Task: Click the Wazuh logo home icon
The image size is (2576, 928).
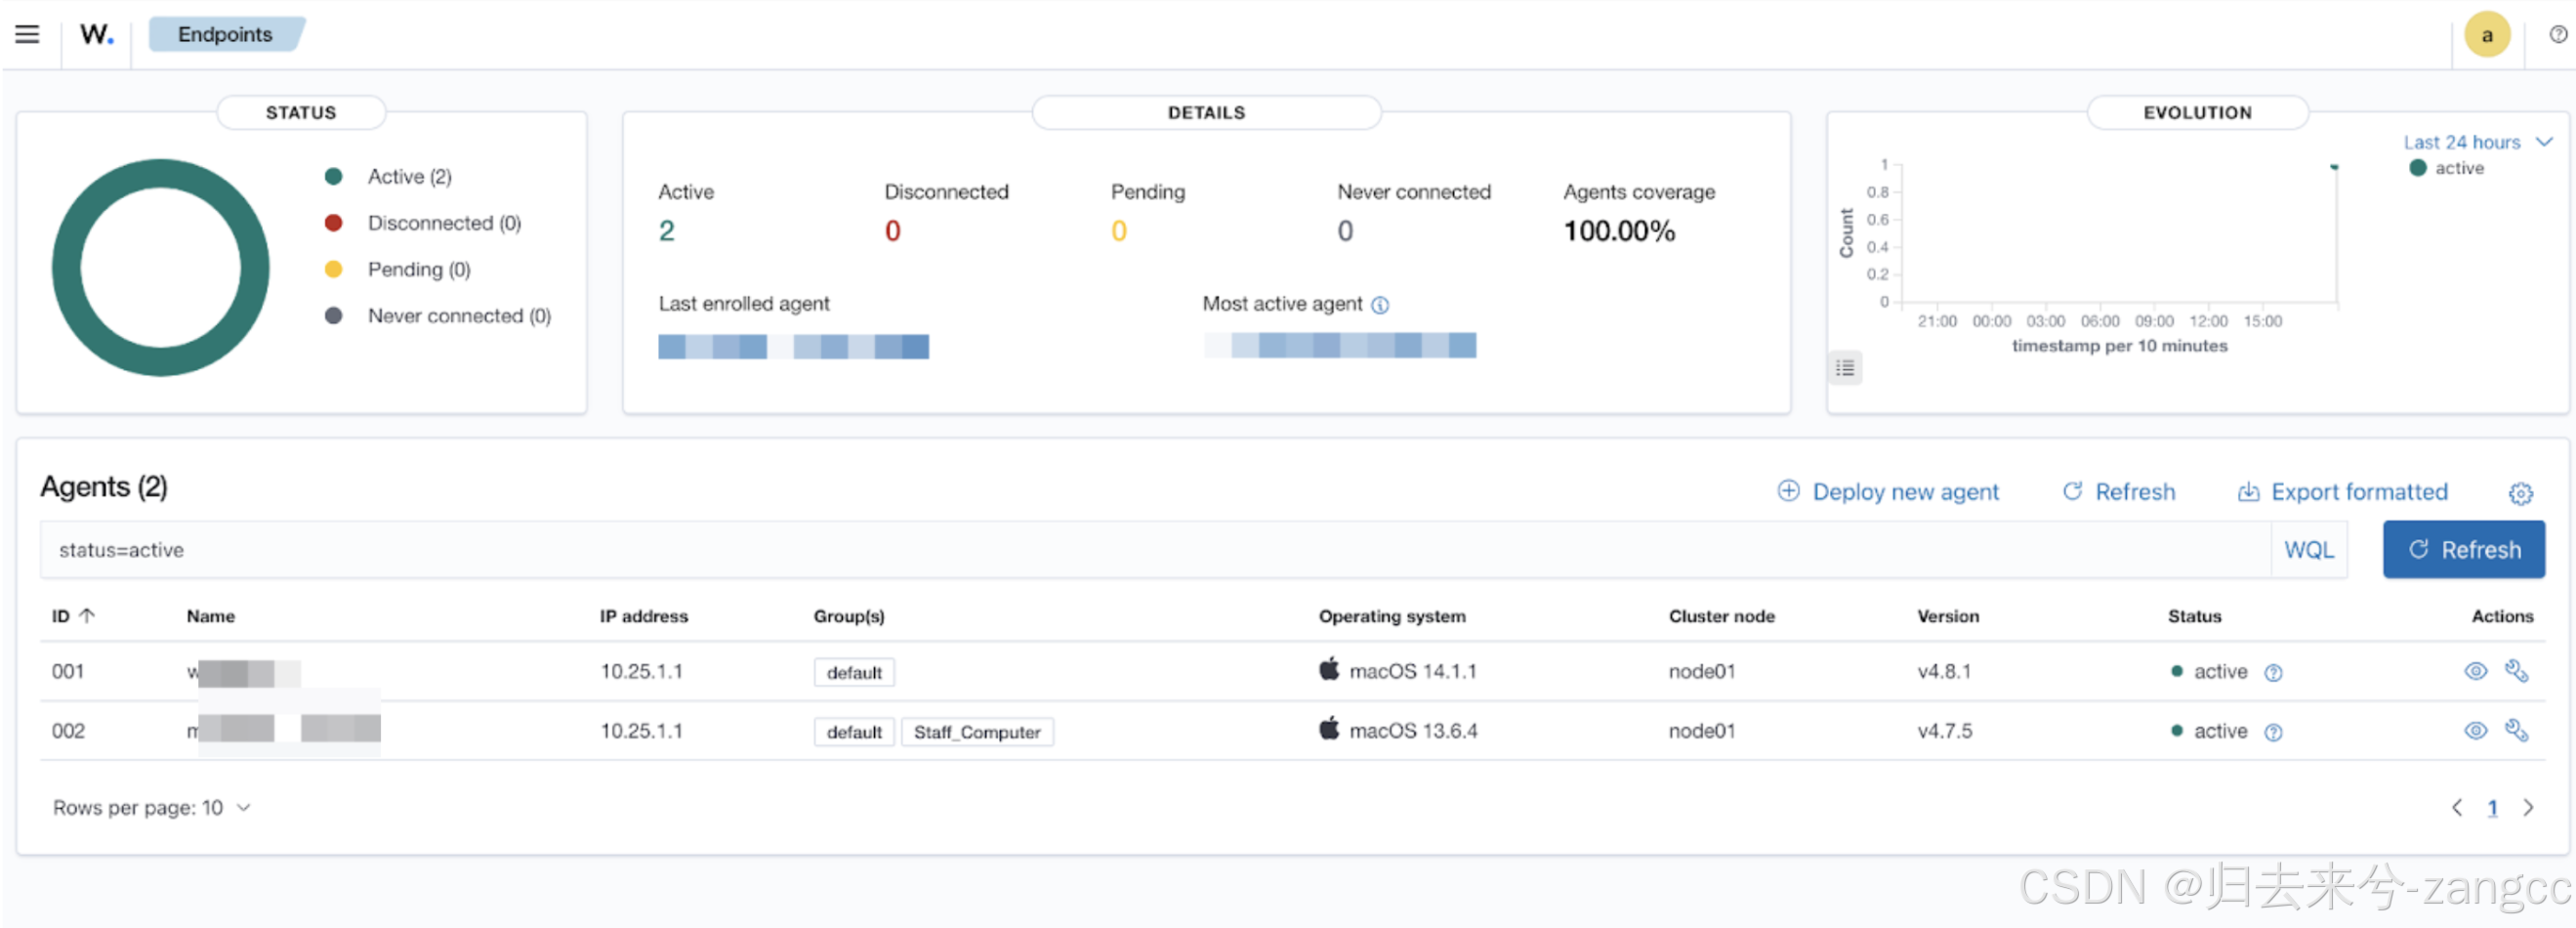Action: pyautogui.click(x=96, y=34)
